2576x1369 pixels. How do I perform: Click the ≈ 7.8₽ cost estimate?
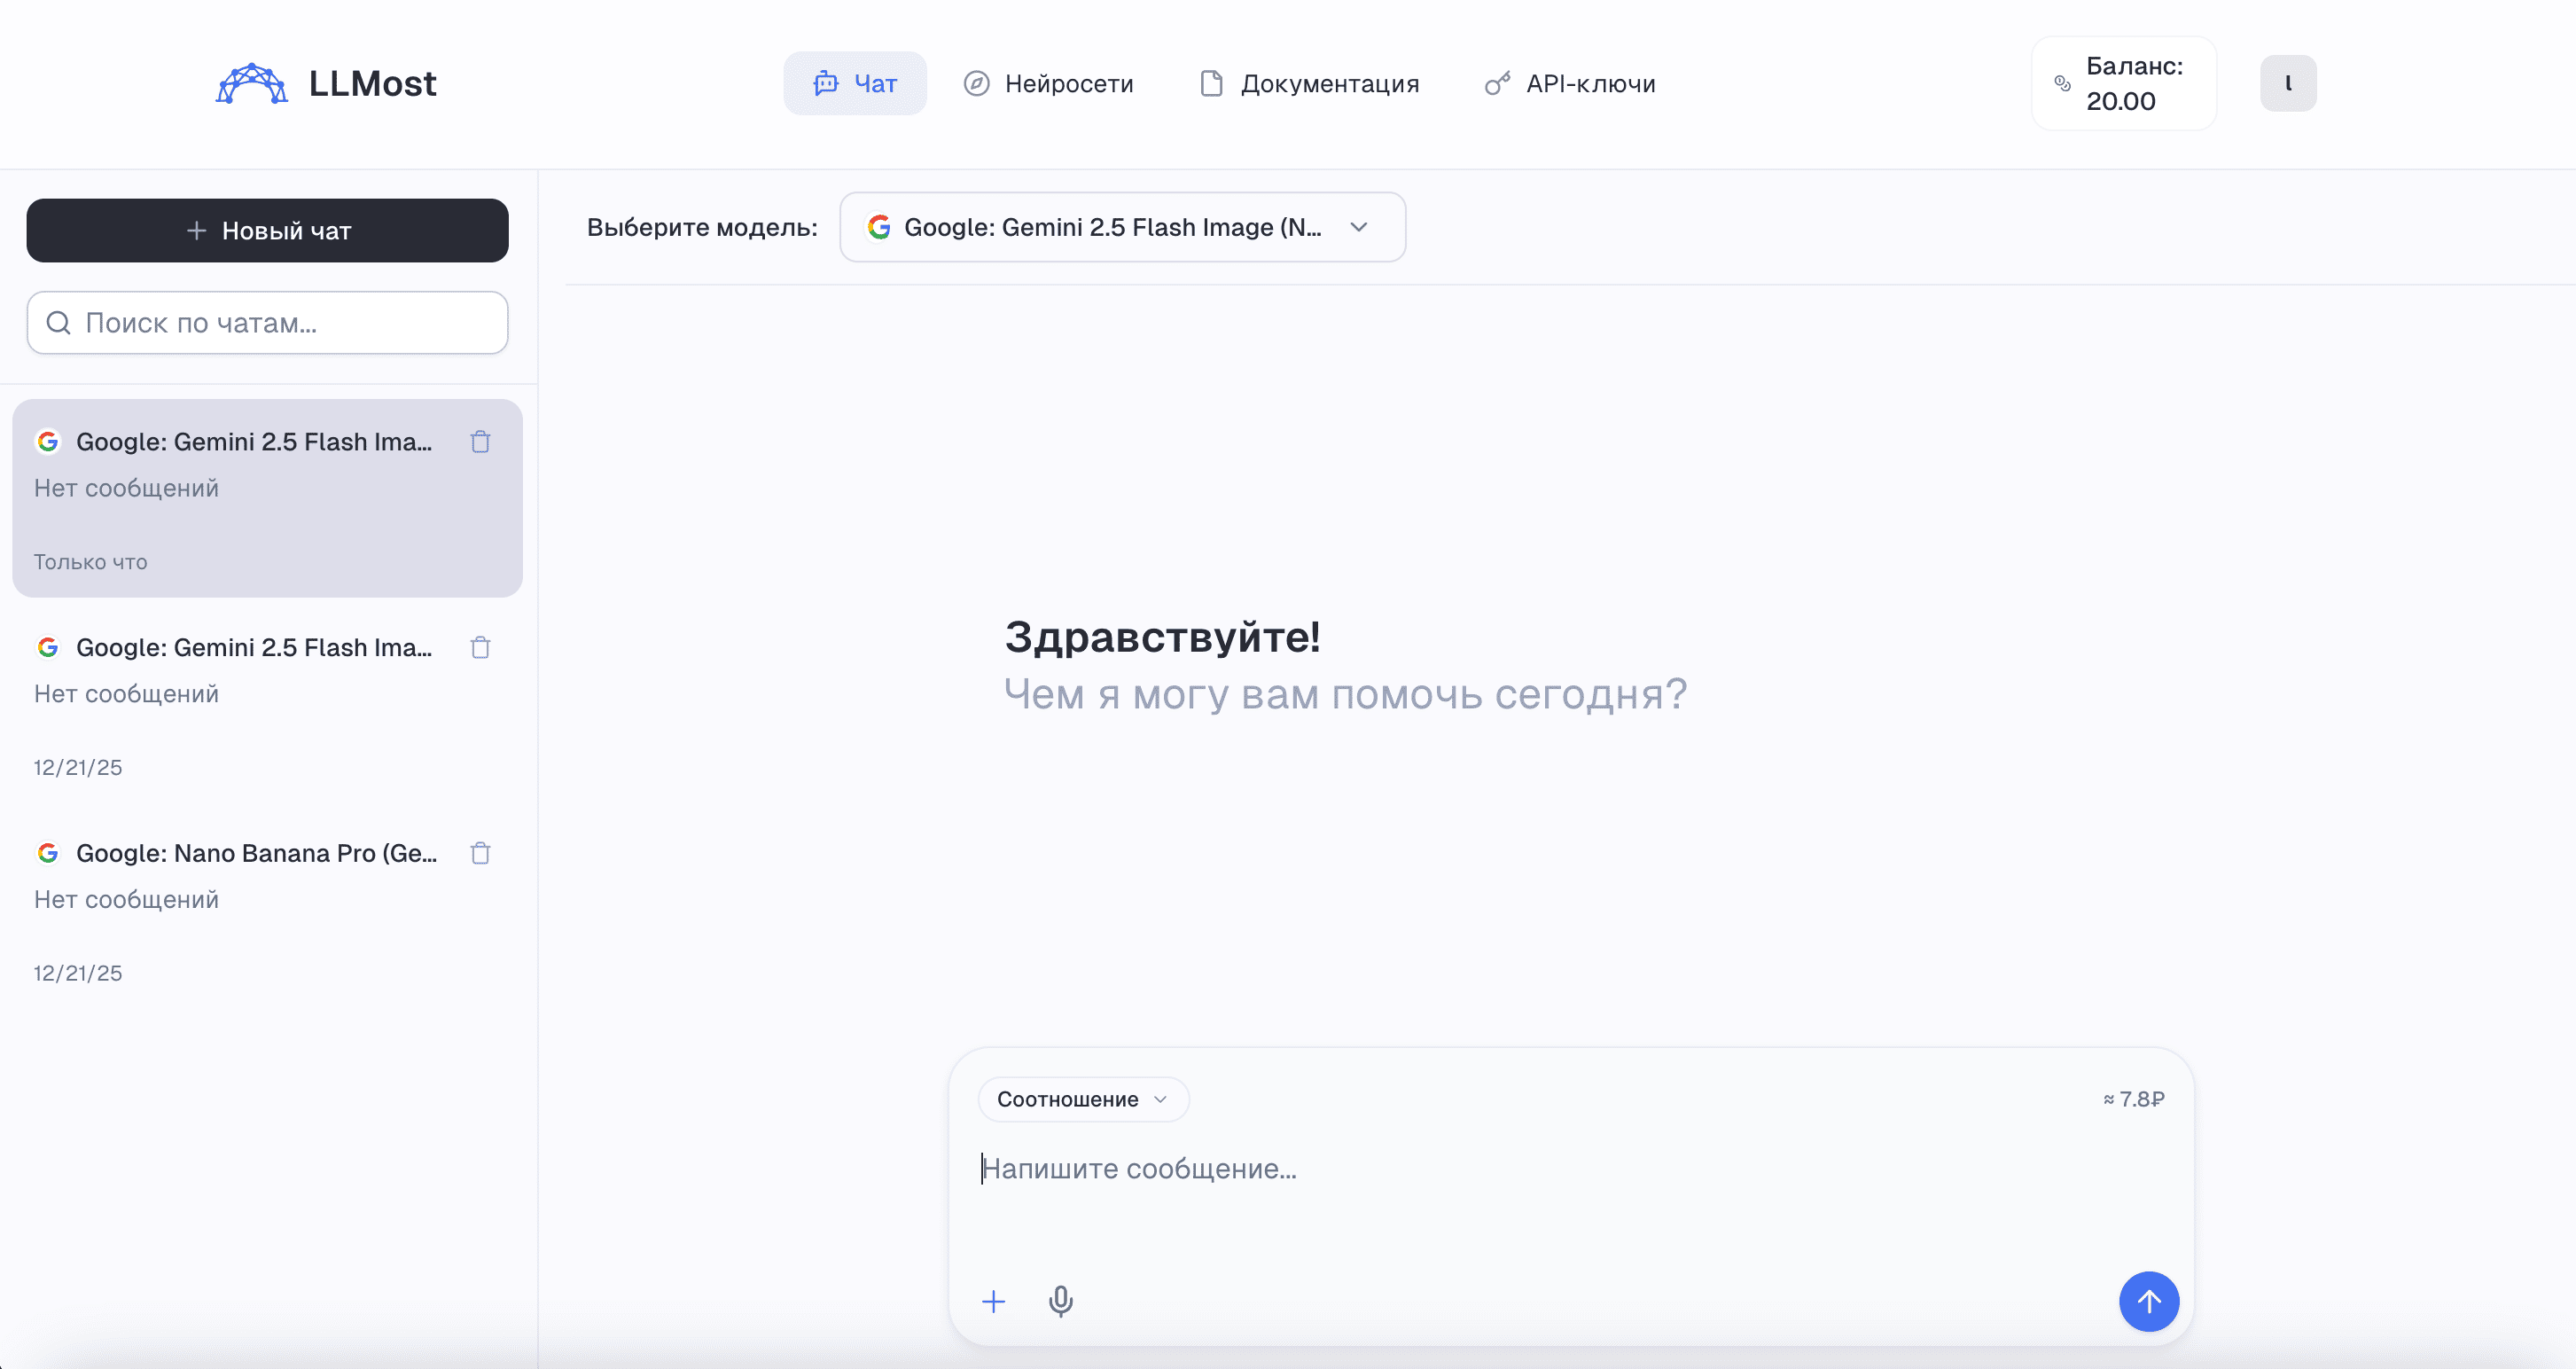click(2134, 1099)
